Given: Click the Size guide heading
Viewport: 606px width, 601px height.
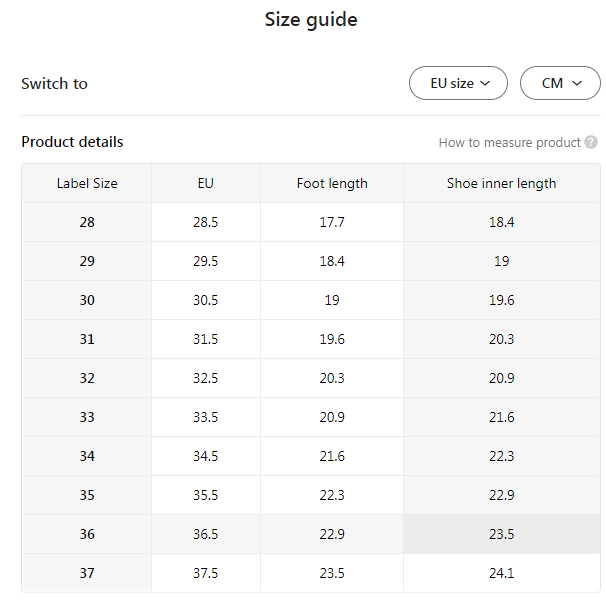Looking at the screenshot, I should 311,19.
